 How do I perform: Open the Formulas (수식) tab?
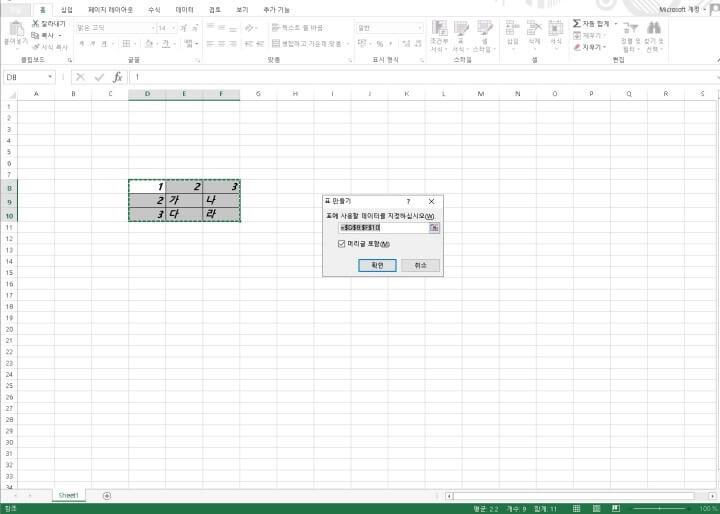click(x=154, y=10)
